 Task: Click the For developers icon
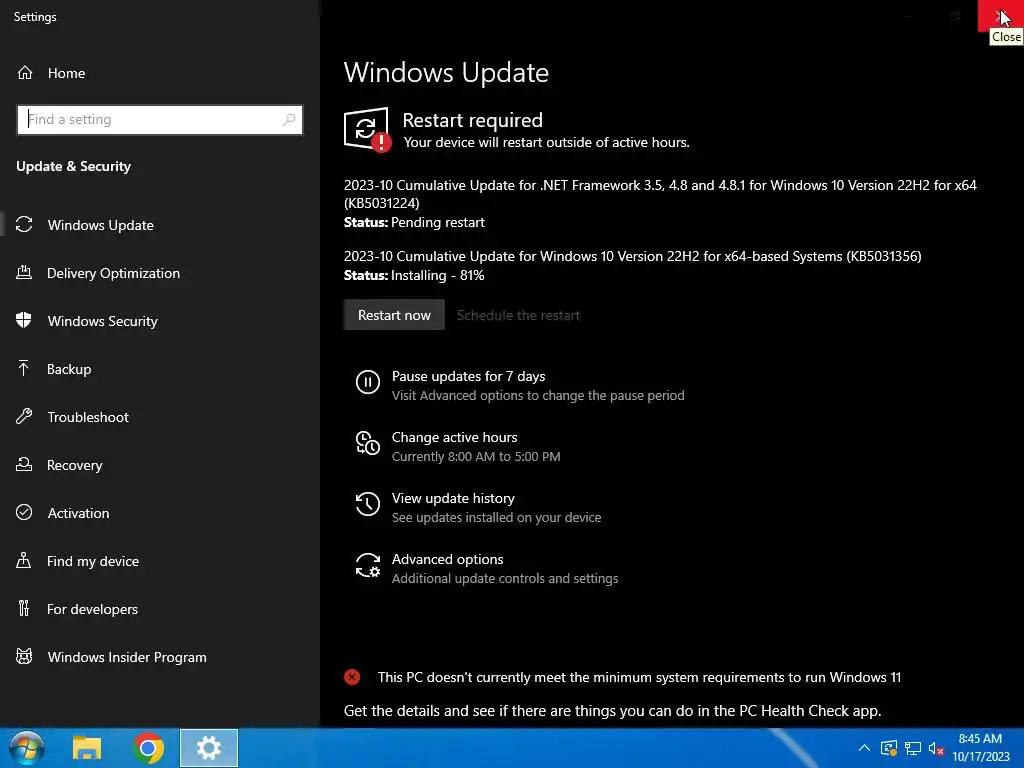[24, 609]
